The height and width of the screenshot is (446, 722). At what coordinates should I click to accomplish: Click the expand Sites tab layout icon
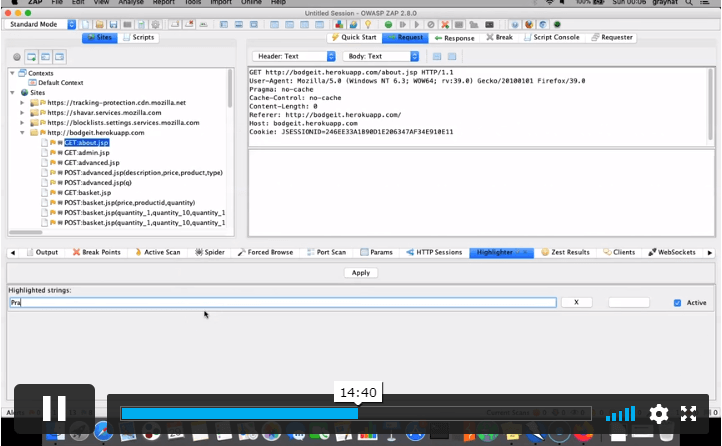click(x=224, y=24)
